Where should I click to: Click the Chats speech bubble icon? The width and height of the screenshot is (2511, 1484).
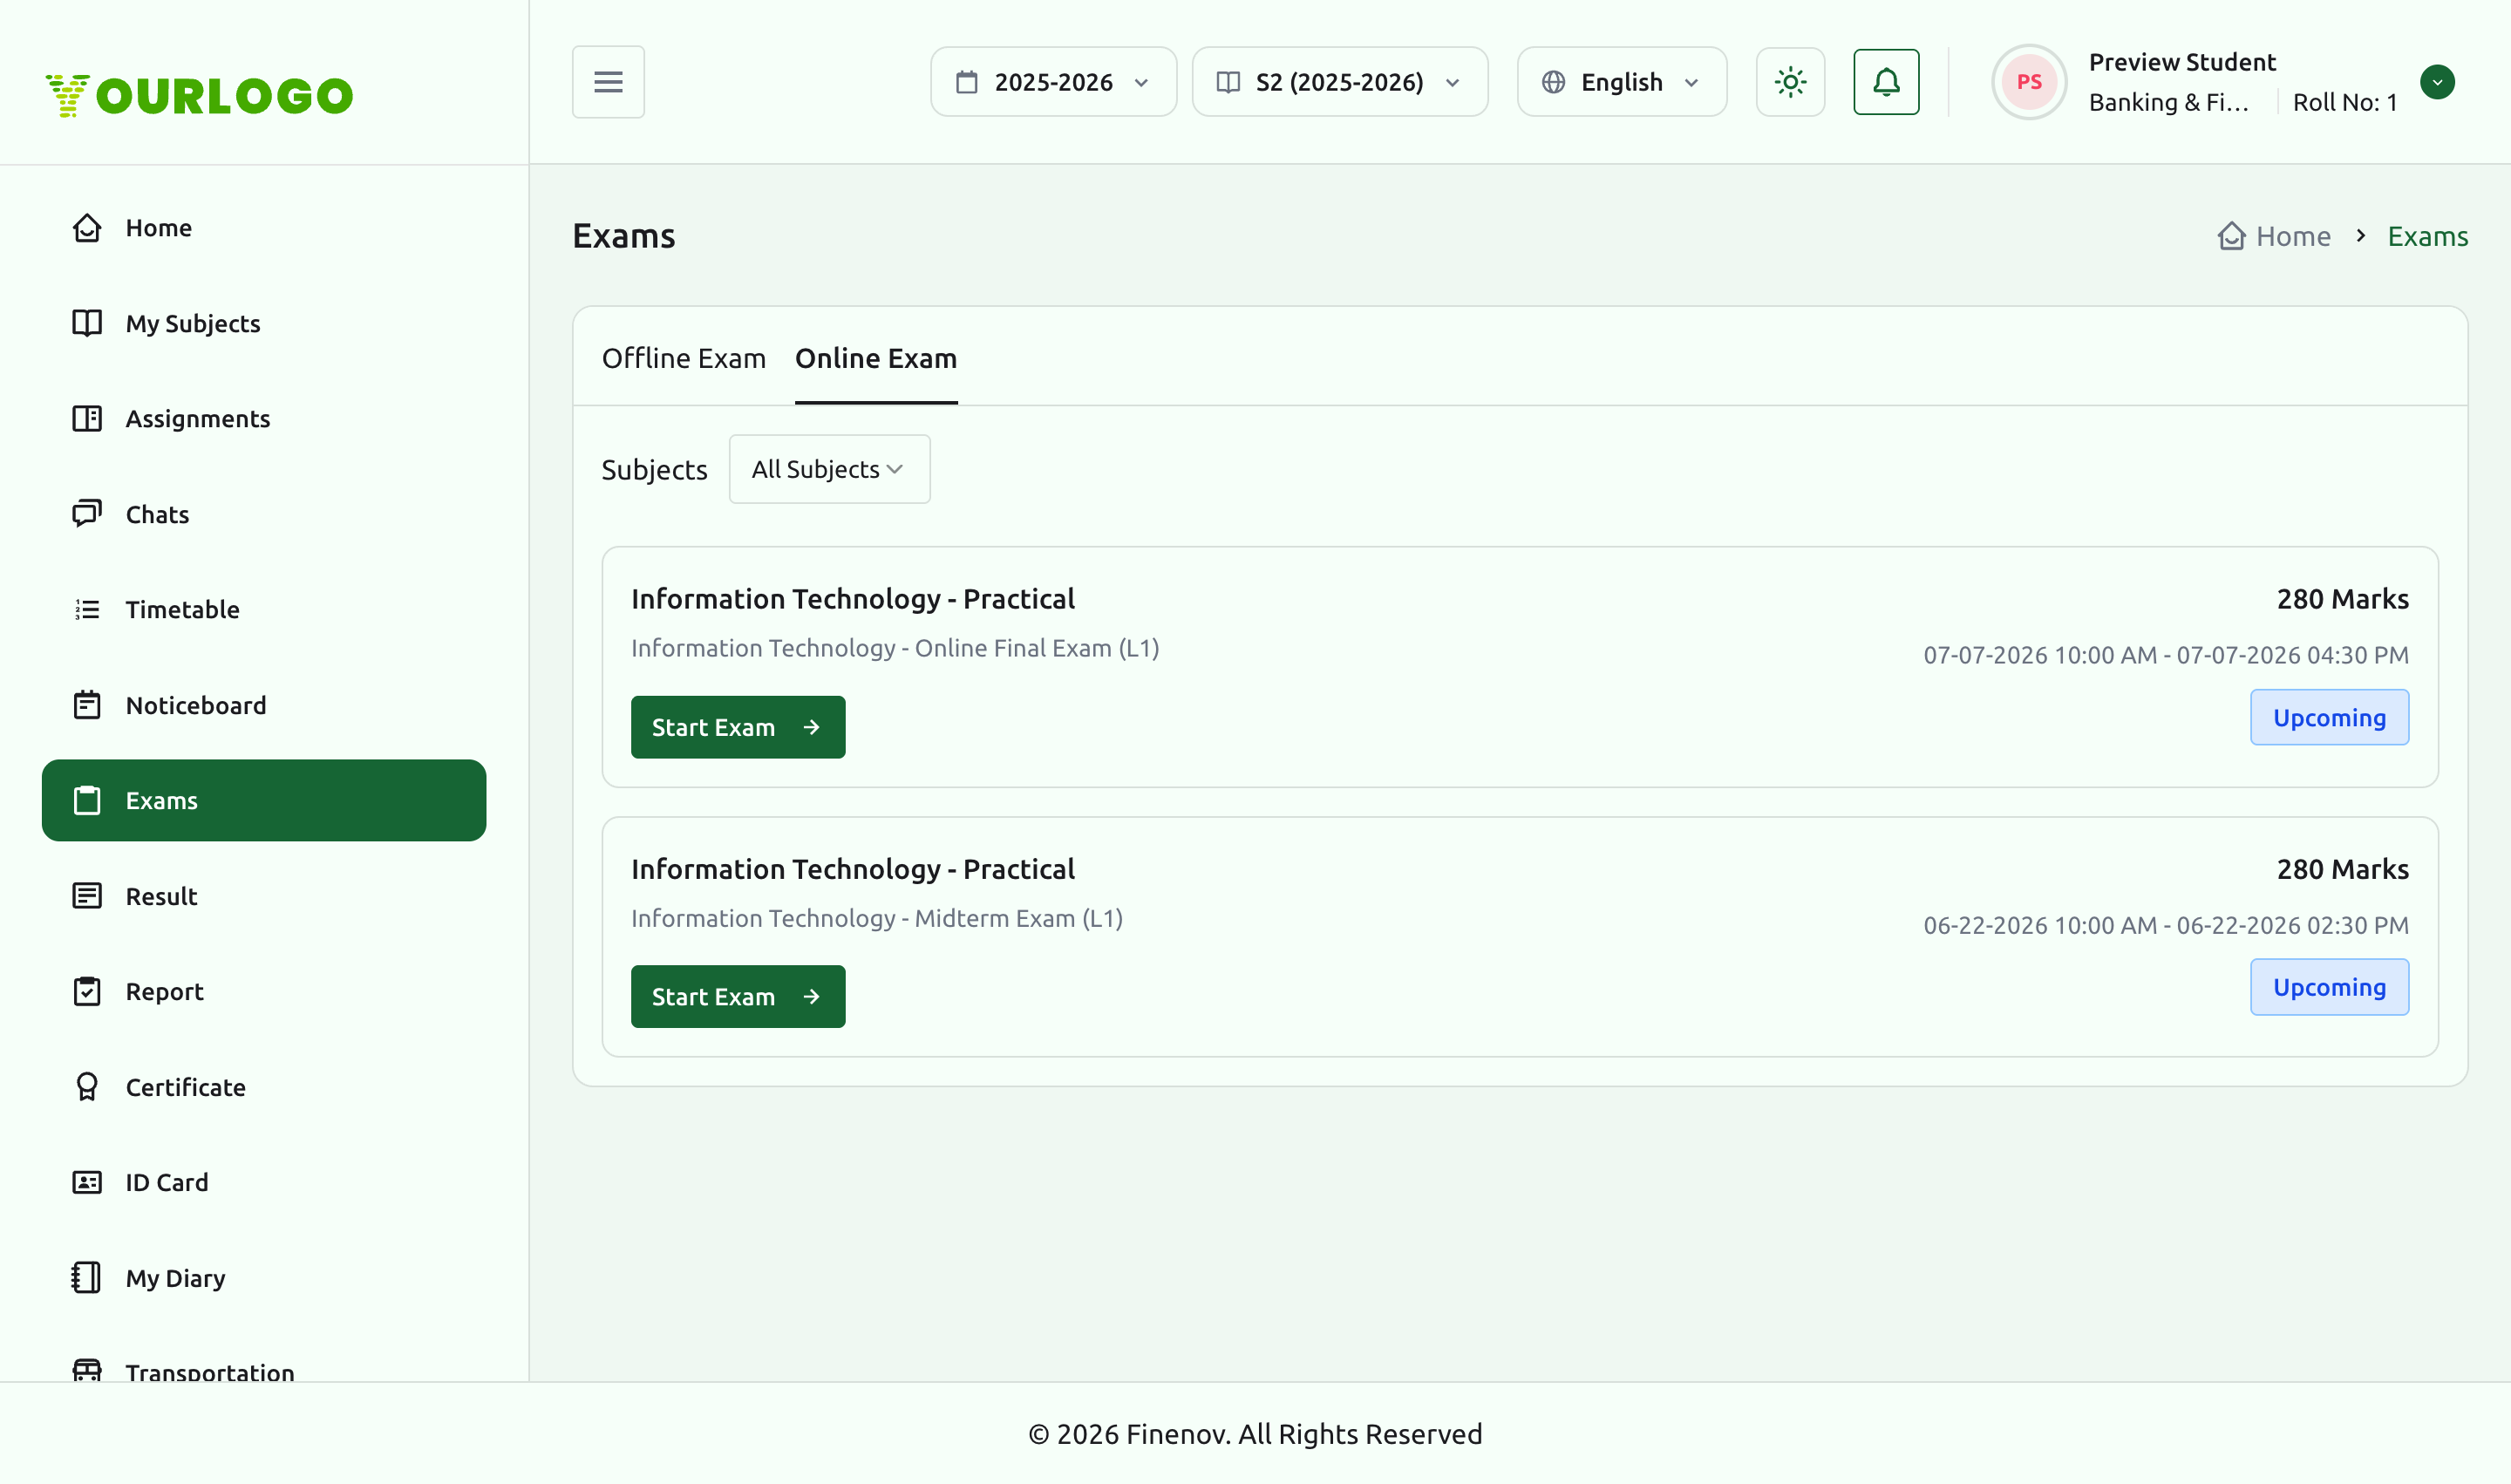[x=87, y=514]
